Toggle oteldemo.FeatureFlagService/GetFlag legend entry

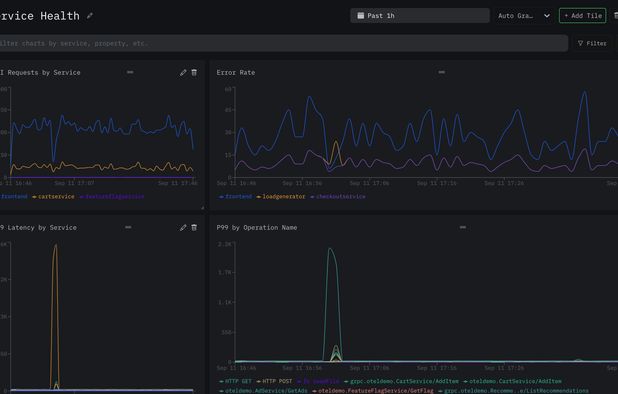coord(373,391)
